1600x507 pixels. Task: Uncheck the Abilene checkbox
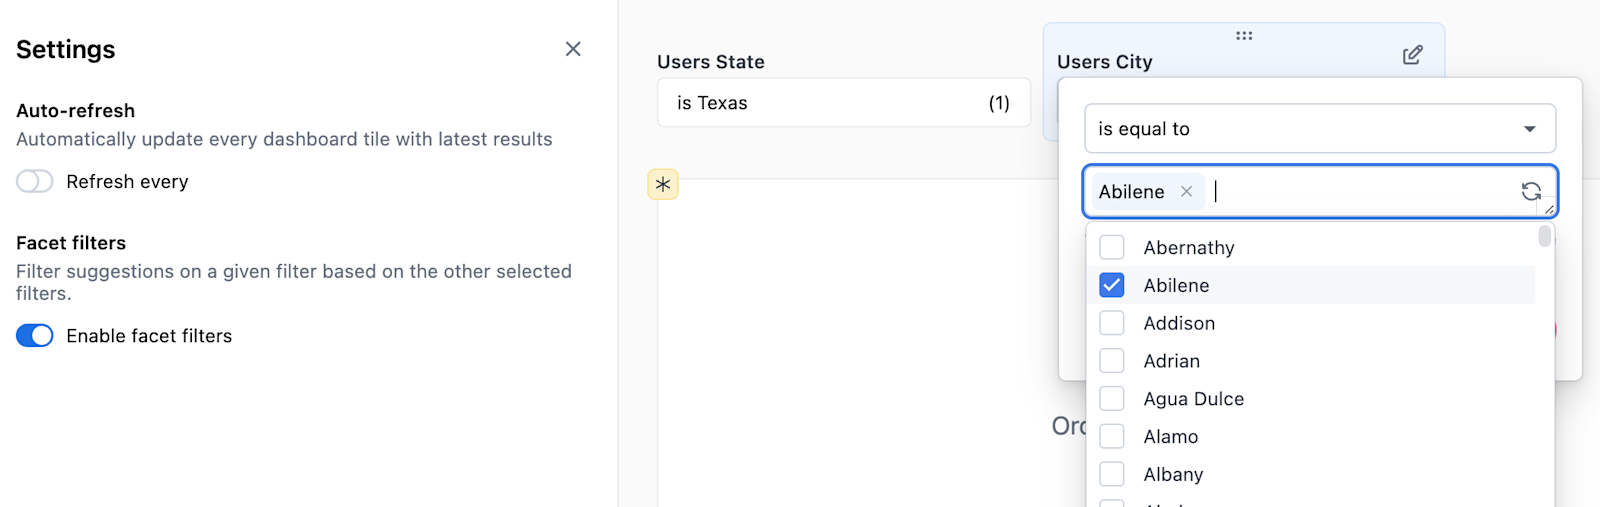tap(1111, 285)
